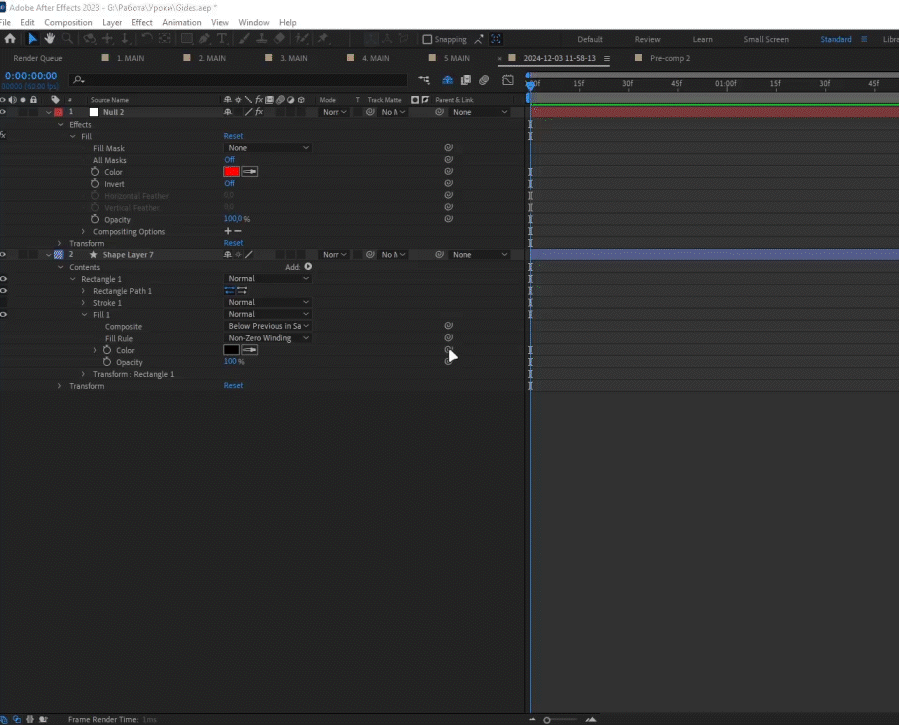Screen dimensions: 899x725
Task: Select the Type tool
Action: [222, 39]
